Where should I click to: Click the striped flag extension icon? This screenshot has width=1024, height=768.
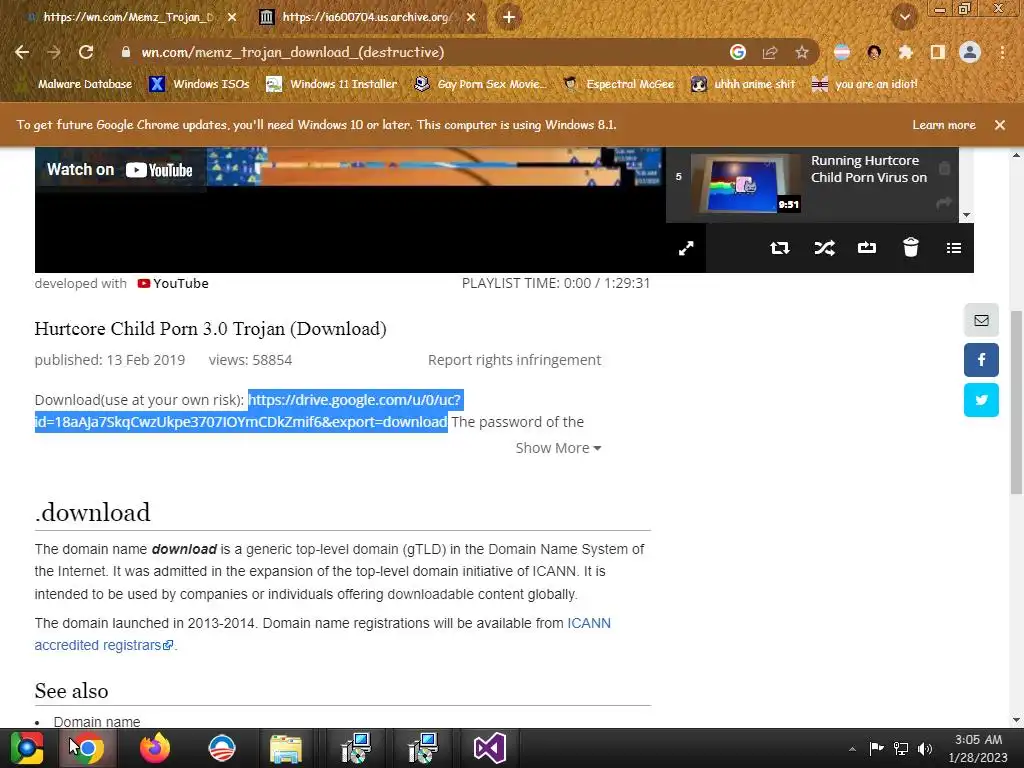coord(842,52)
